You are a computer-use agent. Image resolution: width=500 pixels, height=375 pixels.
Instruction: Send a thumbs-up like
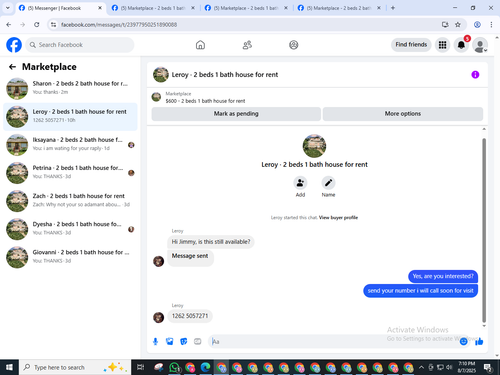(x=479, y=341)
